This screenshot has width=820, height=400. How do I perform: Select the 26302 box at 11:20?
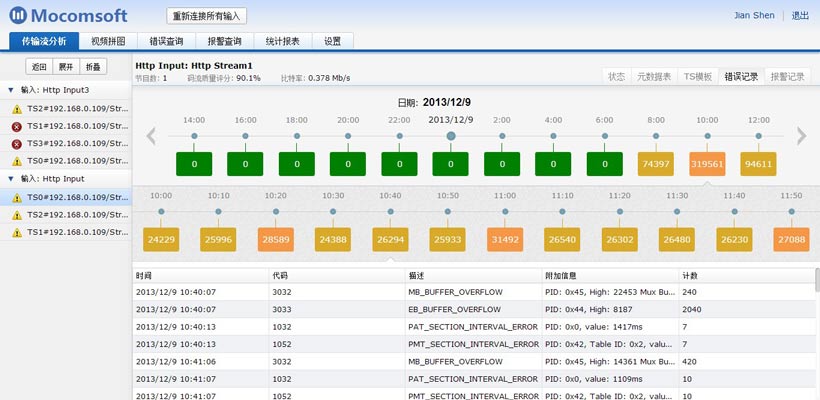(620, 239)
